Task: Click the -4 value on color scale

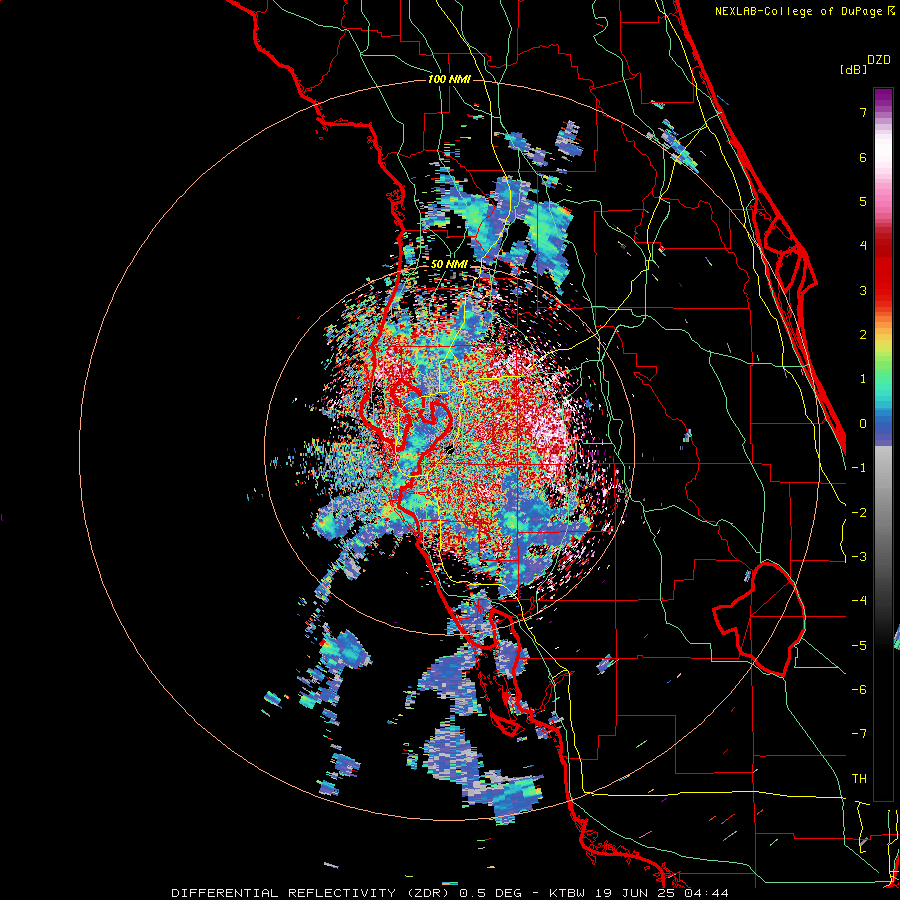Action: [859, 601]
